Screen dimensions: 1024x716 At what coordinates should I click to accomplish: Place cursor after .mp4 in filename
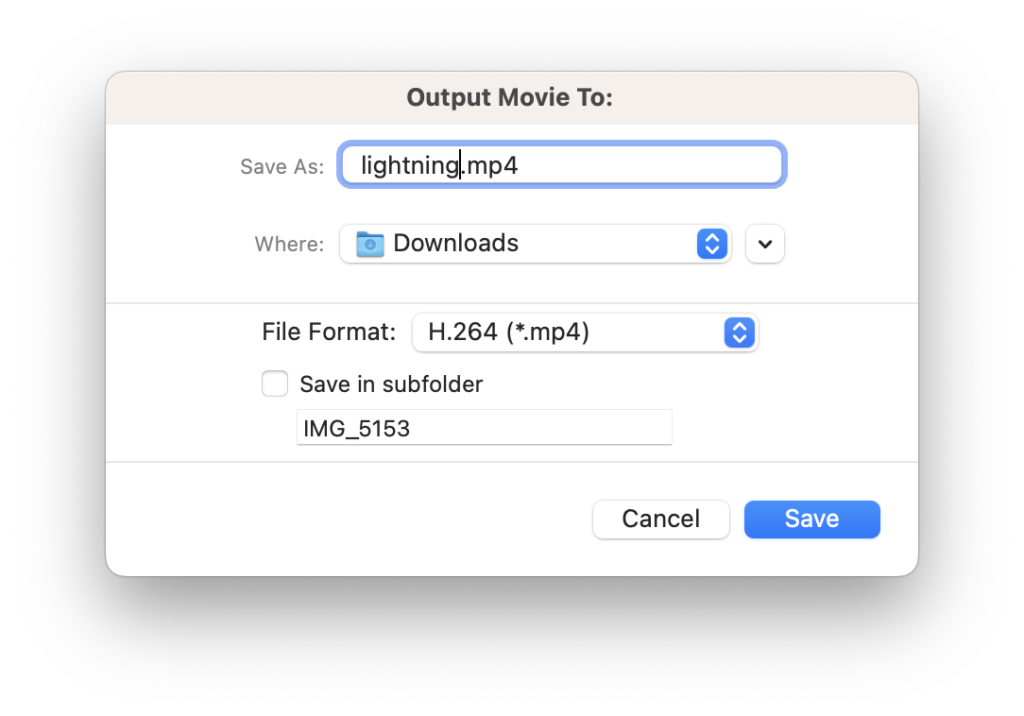click(519, 165)
